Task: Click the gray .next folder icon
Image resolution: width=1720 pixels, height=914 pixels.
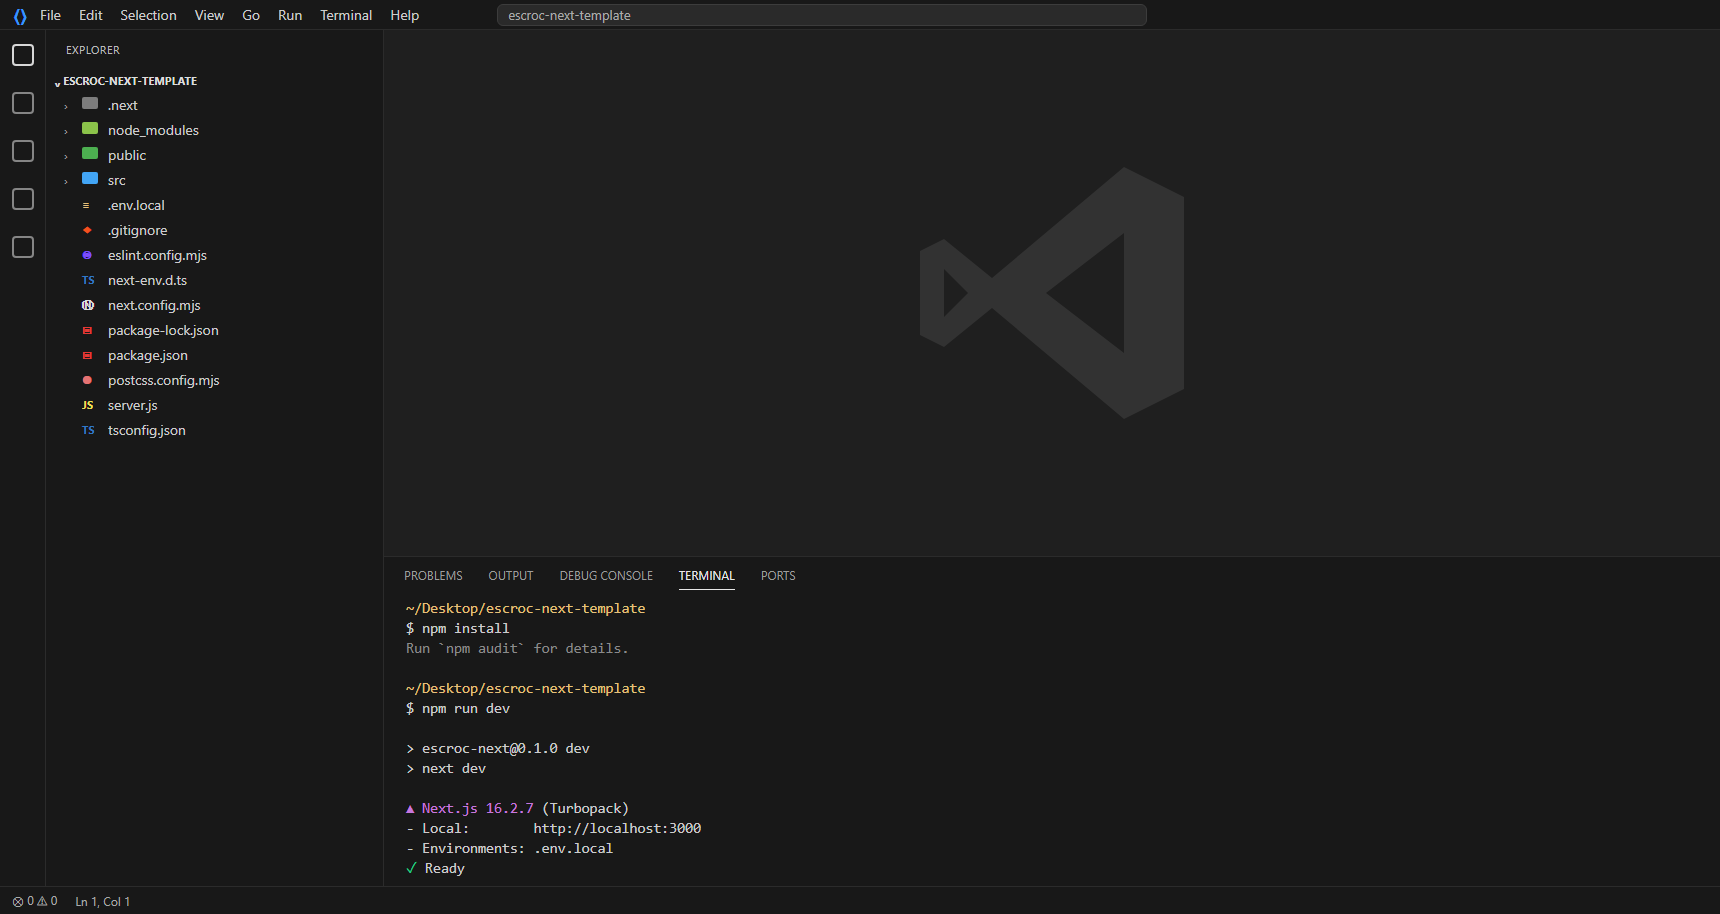Action: 90,104
